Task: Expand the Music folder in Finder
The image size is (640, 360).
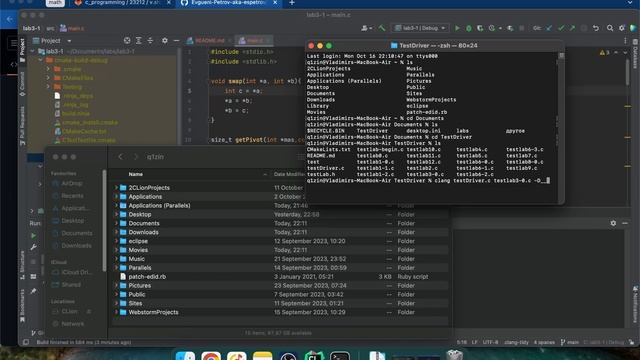Action: coord(116,259)
